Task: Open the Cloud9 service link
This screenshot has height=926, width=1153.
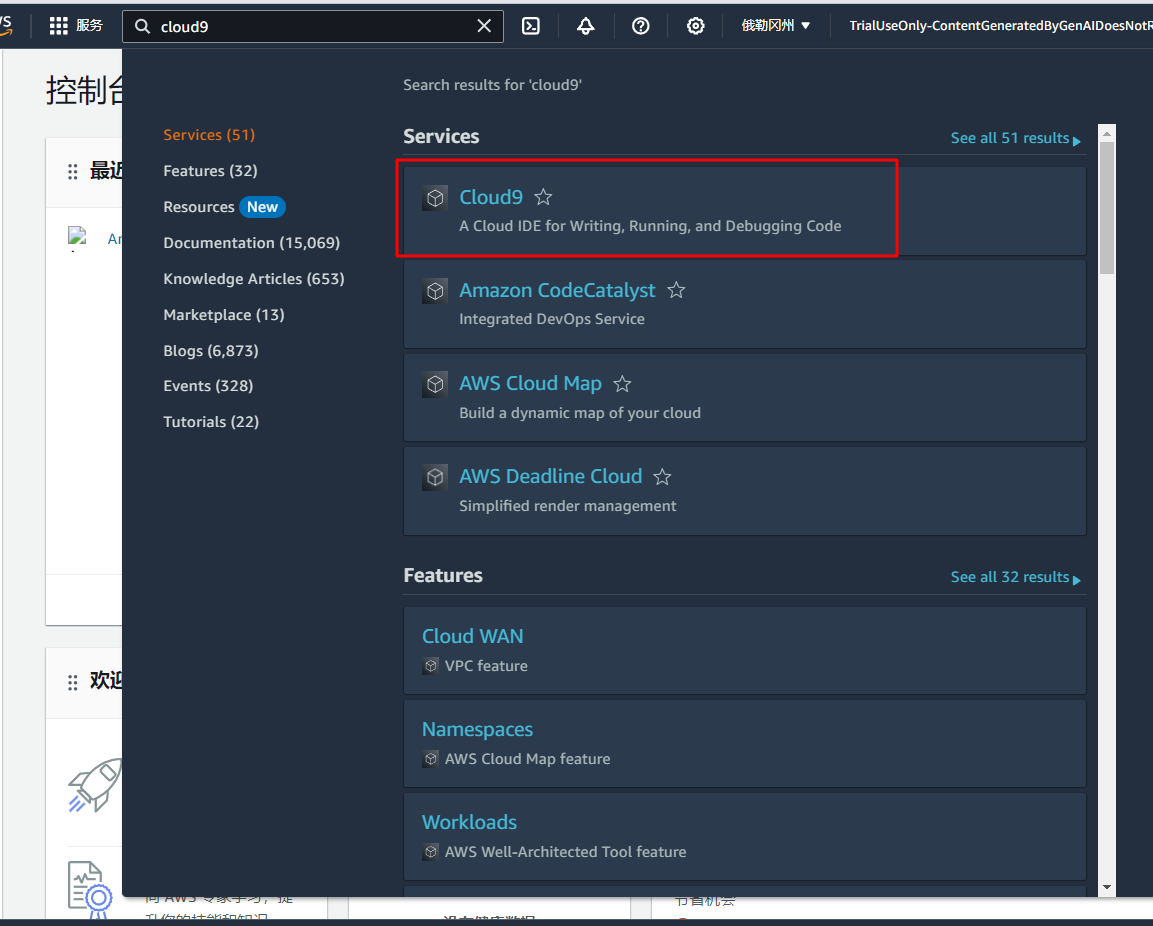Action: 490,197
